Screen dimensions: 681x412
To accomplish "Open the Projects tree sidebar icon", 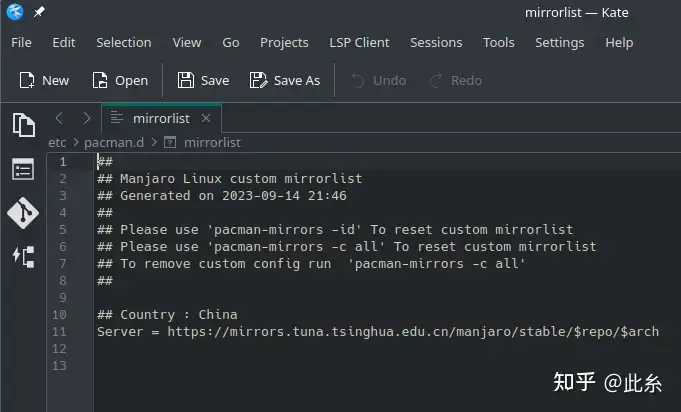I will (23, 255).
